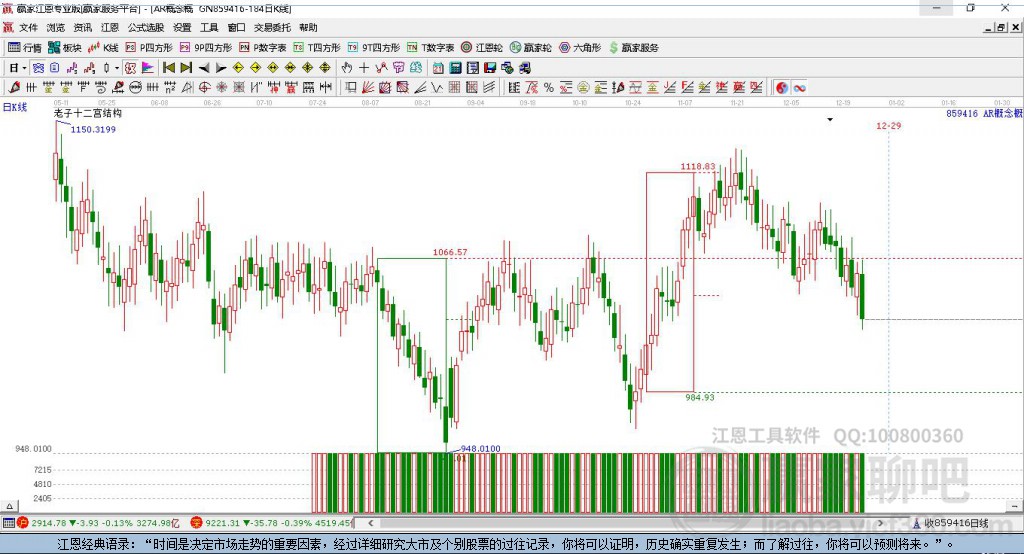Select the red target circle tool
This screenshot has width=1024, height=554.
coord(204,87)
